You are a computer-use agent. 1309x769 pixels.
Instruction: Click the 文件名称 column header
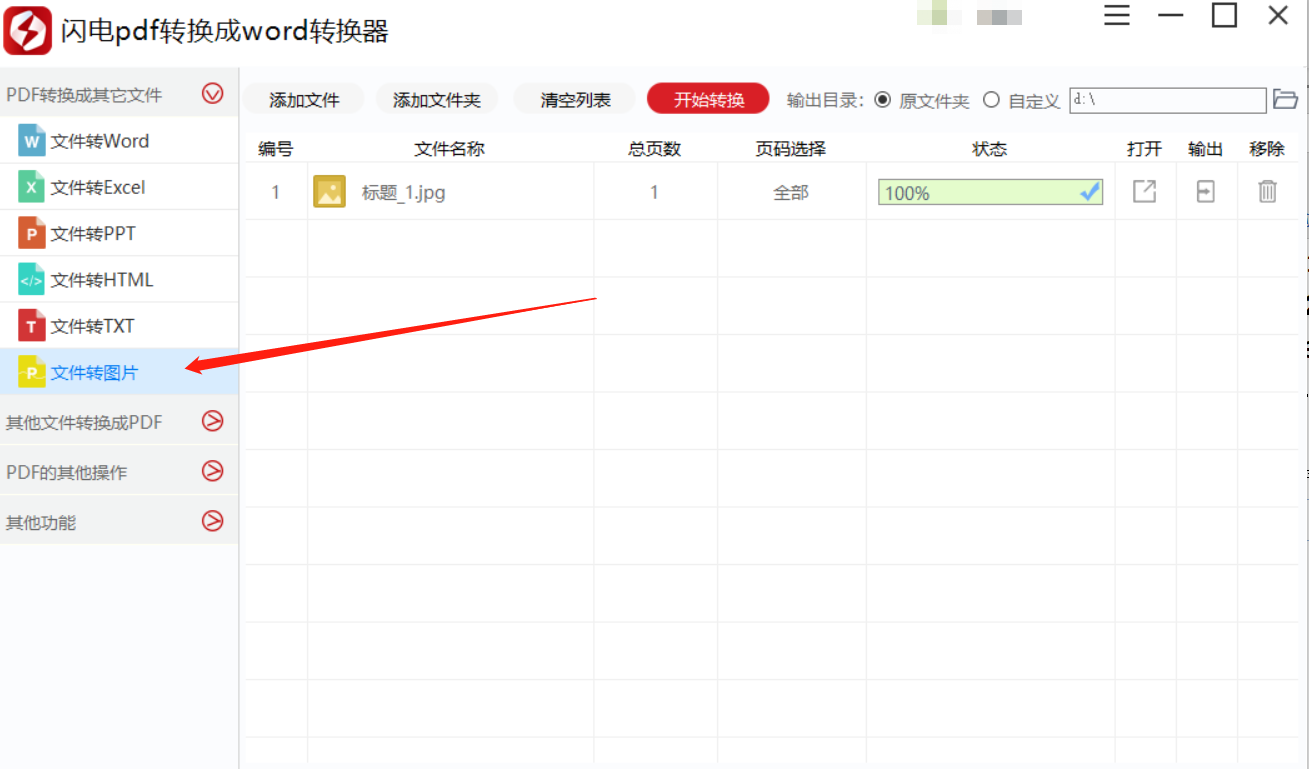coord(450,149)
